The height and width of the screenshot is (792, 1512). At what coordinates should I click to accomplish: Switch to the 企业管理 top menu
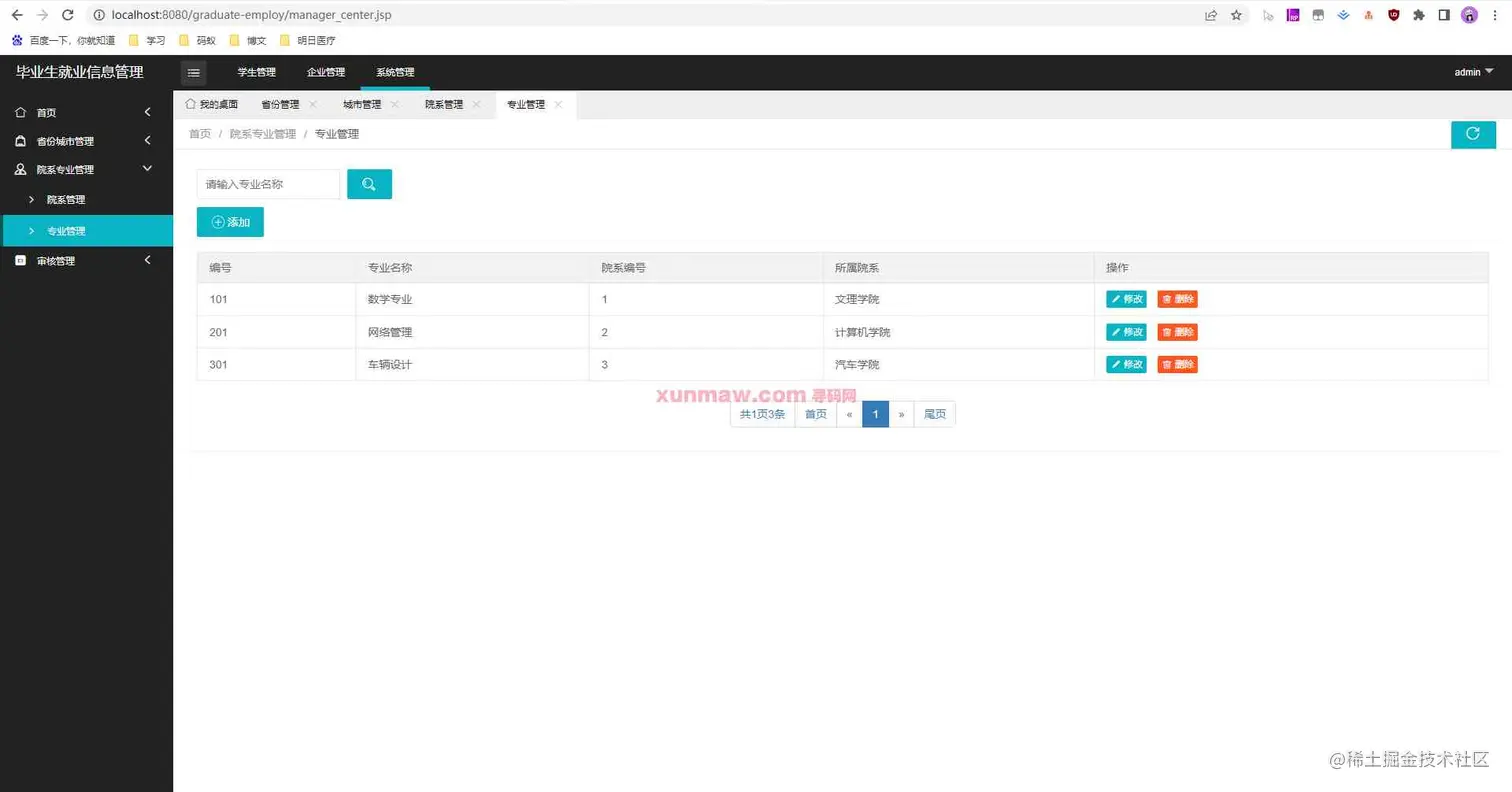(x=326, y=72)
